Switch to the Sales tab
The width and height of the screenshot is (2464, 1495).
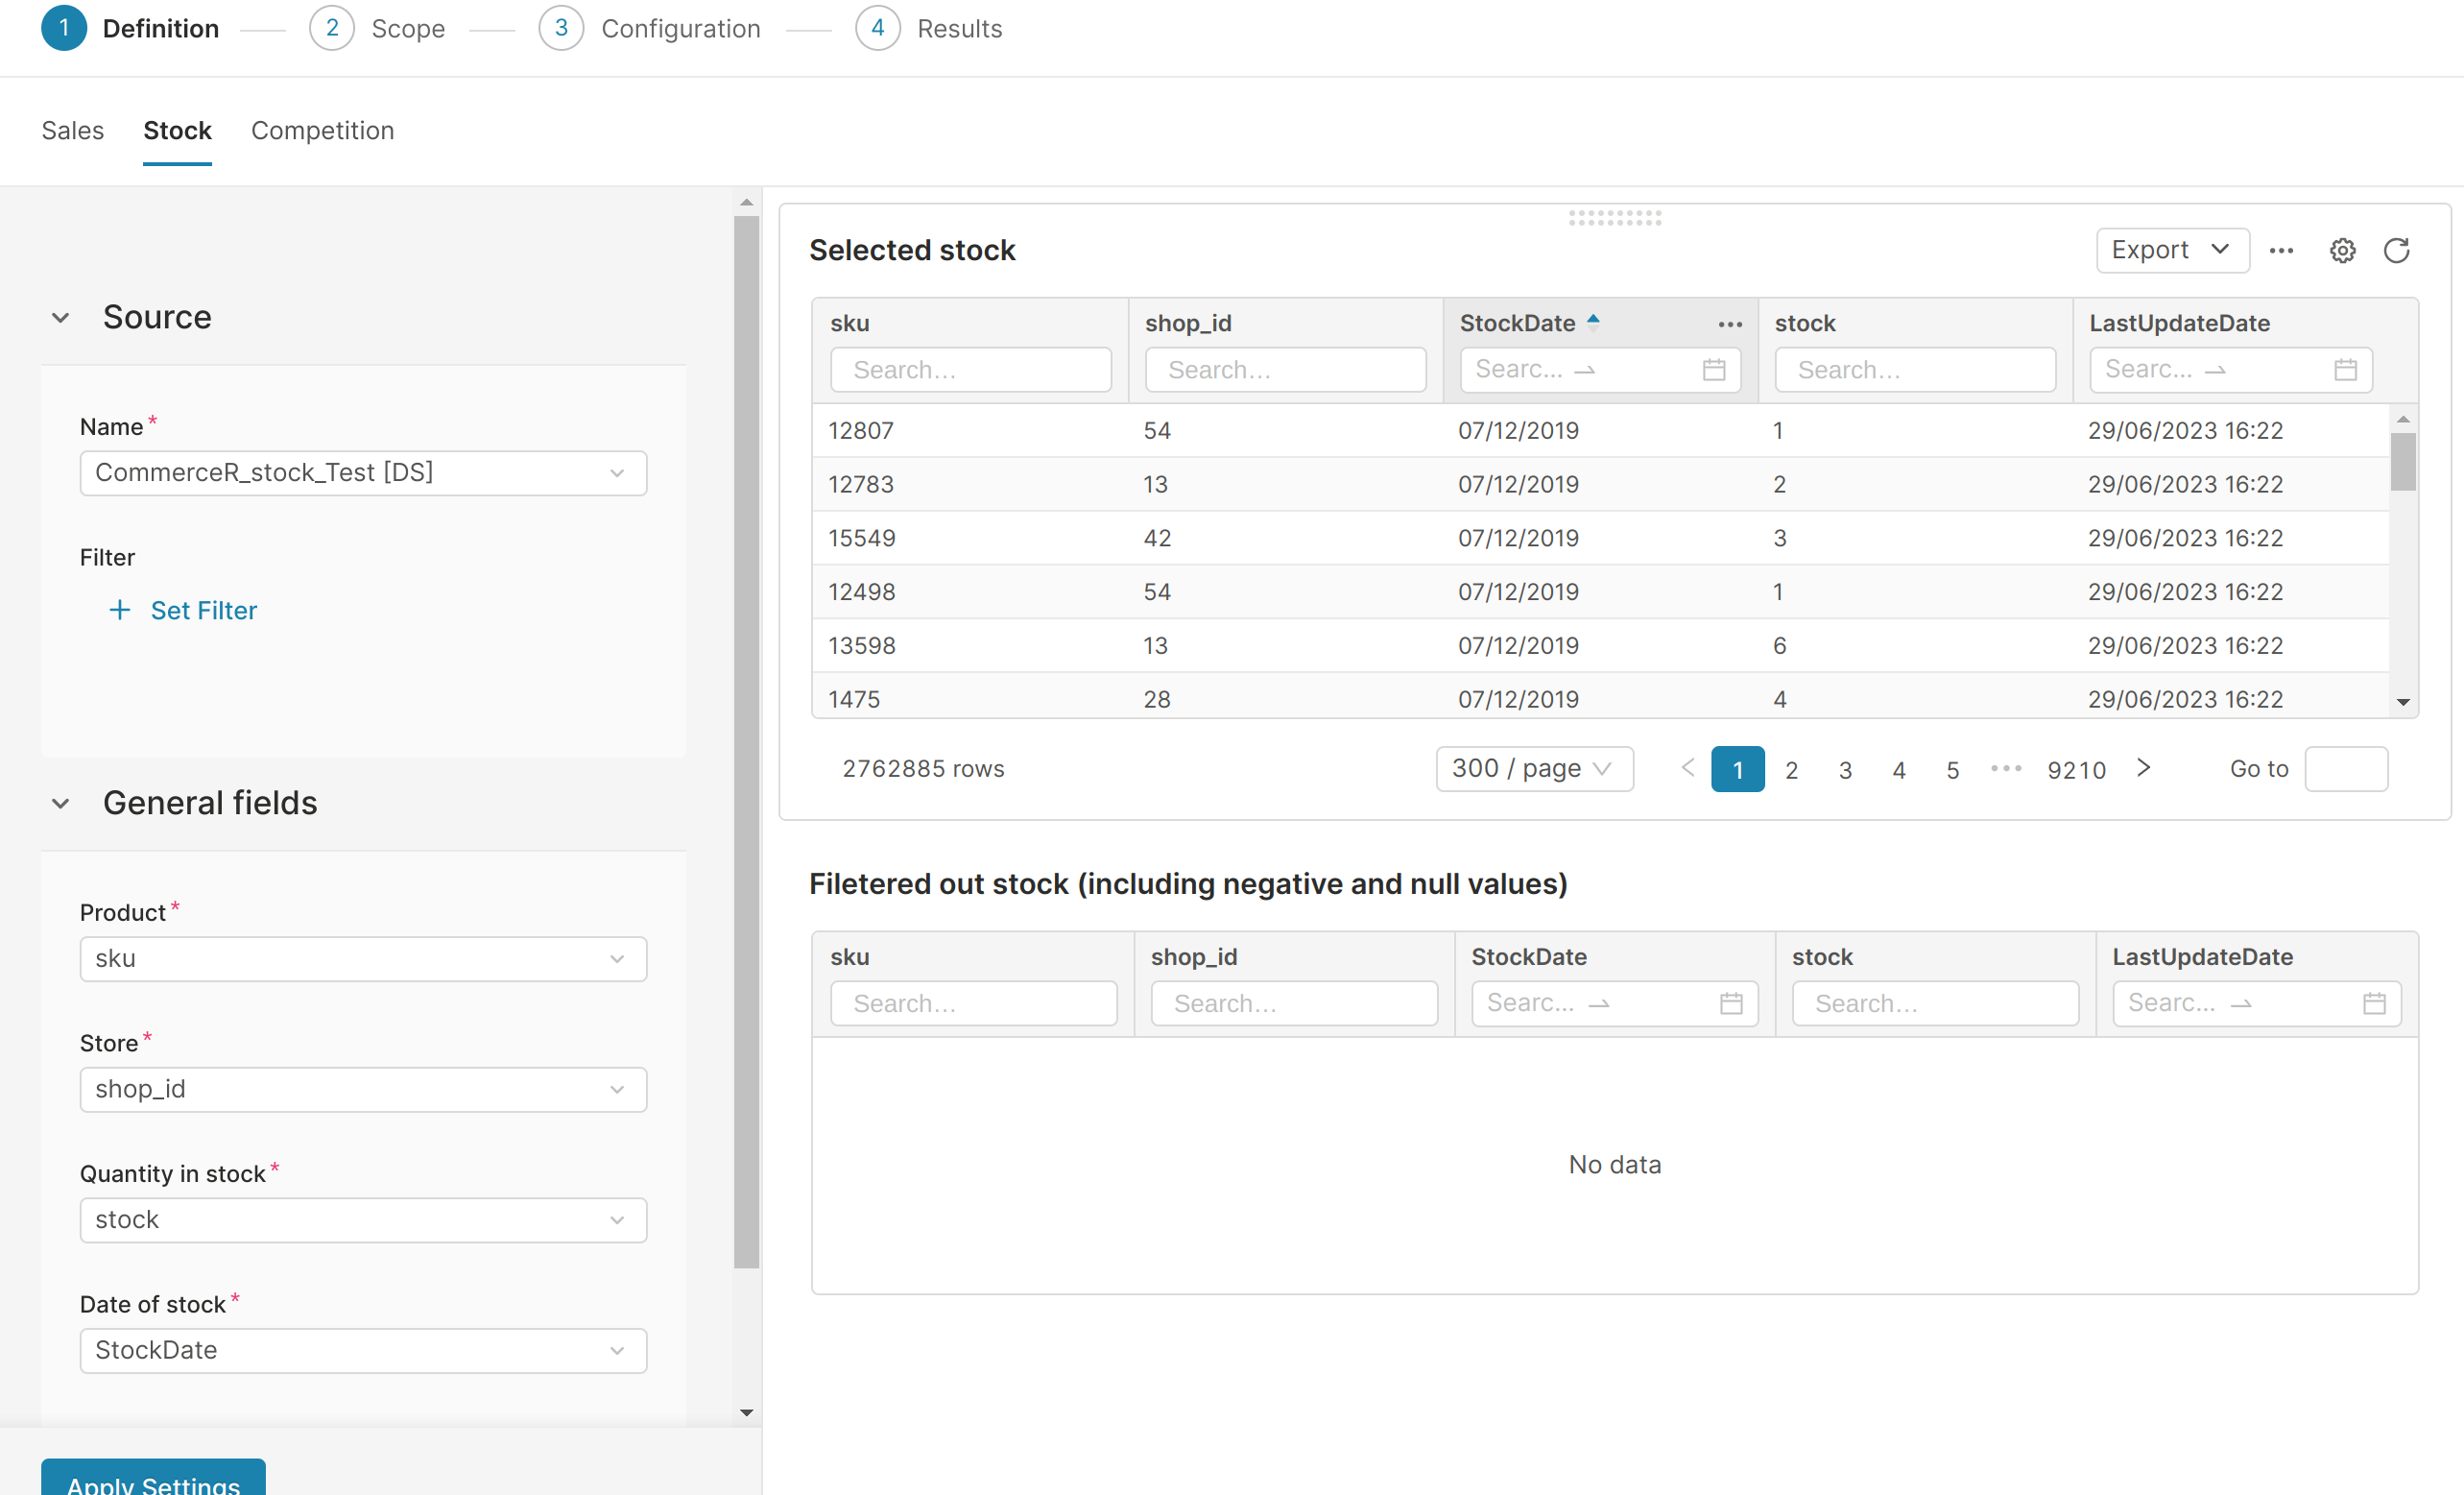pyautogui.click(x=72, y=130)
